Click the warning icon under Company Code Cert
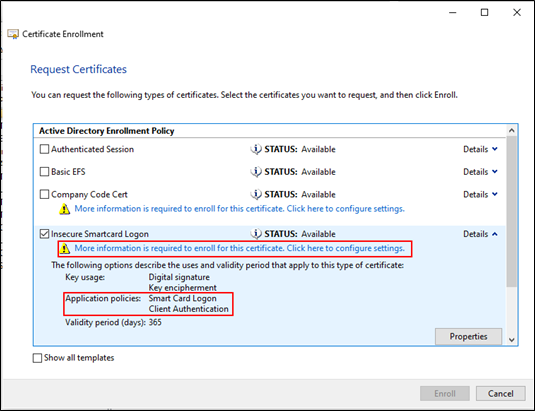Screen dimensions: 535x411 pos(64,209)
